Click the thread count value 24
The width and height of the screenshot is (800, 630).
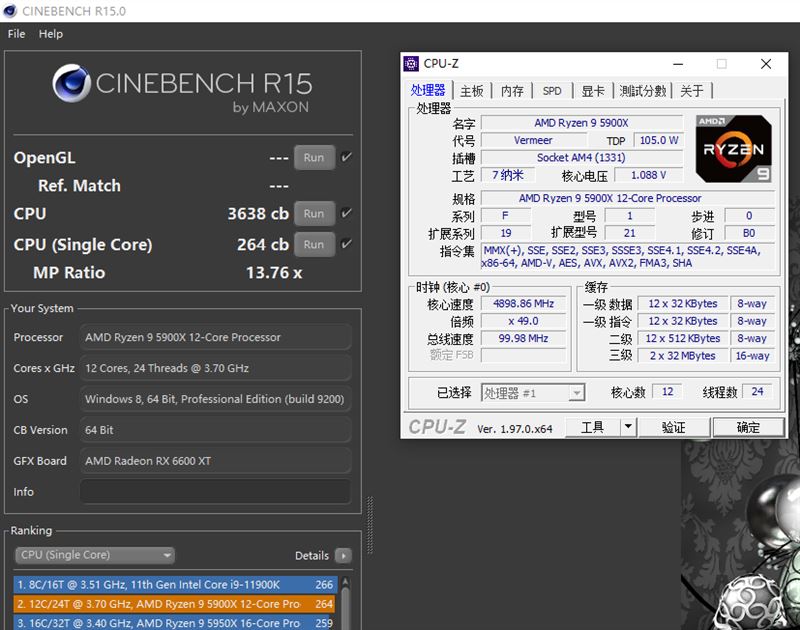tap(757, 392)
